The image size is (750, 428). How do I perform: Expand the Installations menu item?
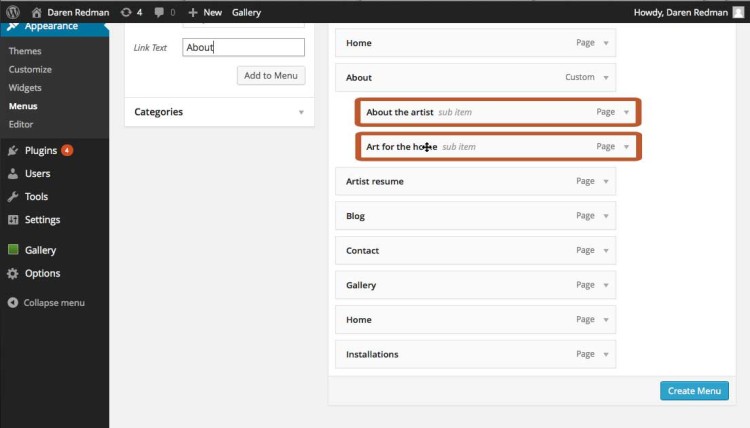[x=606, y=354]
